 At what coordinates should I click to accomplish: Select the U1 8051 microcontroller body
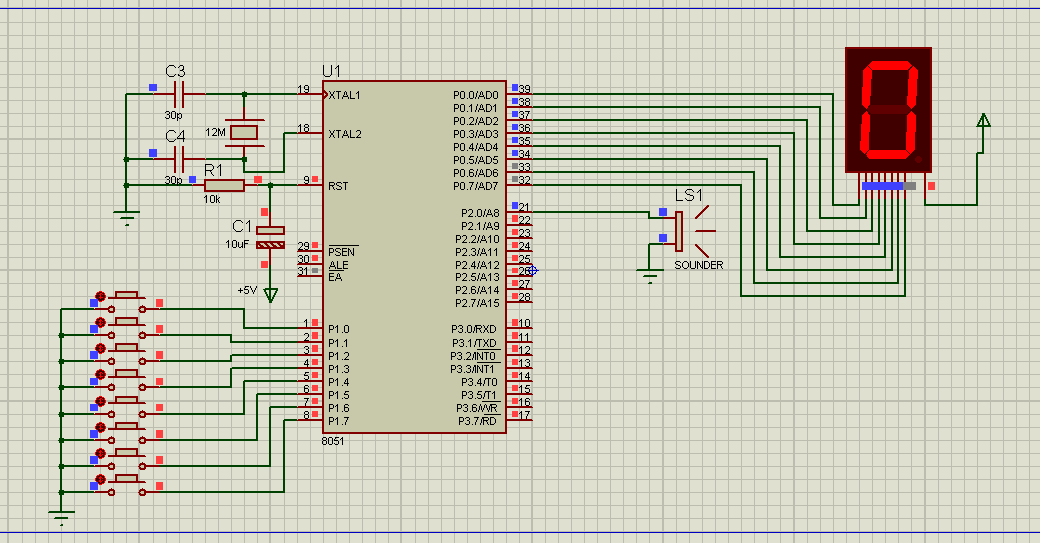[x=415, y=257]
